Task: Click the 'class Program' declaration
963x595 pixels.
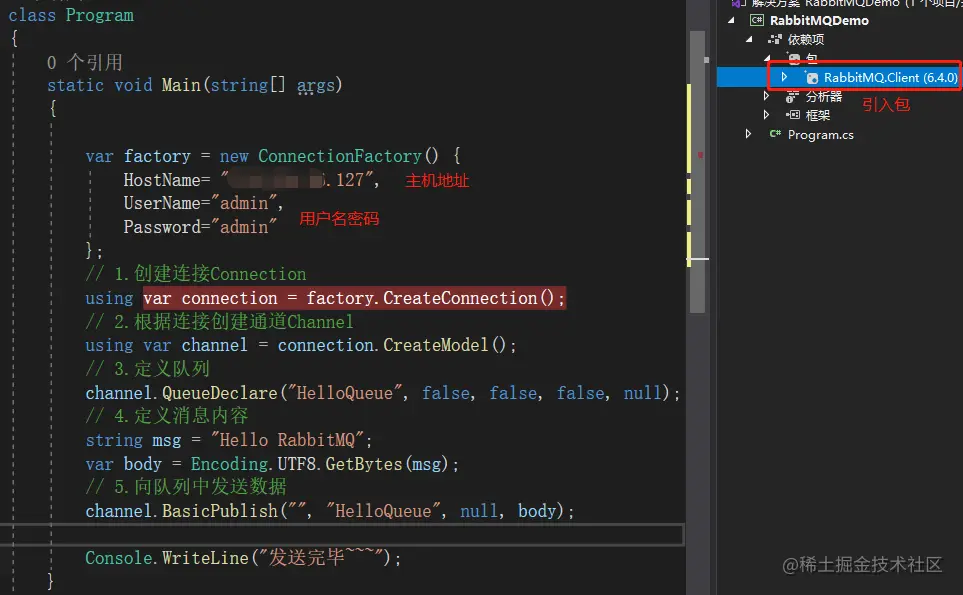Action: click(71, 15)
